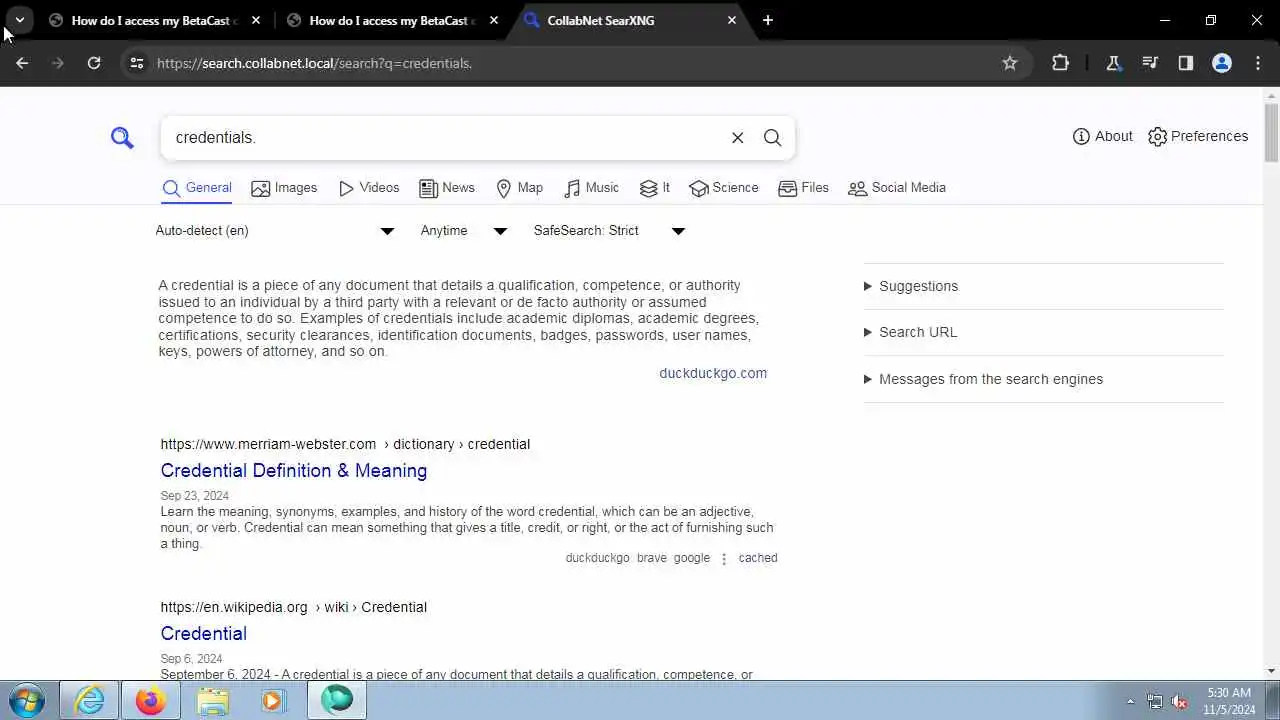
Task: Open search Preferences
Action: tap(1197, 136)
